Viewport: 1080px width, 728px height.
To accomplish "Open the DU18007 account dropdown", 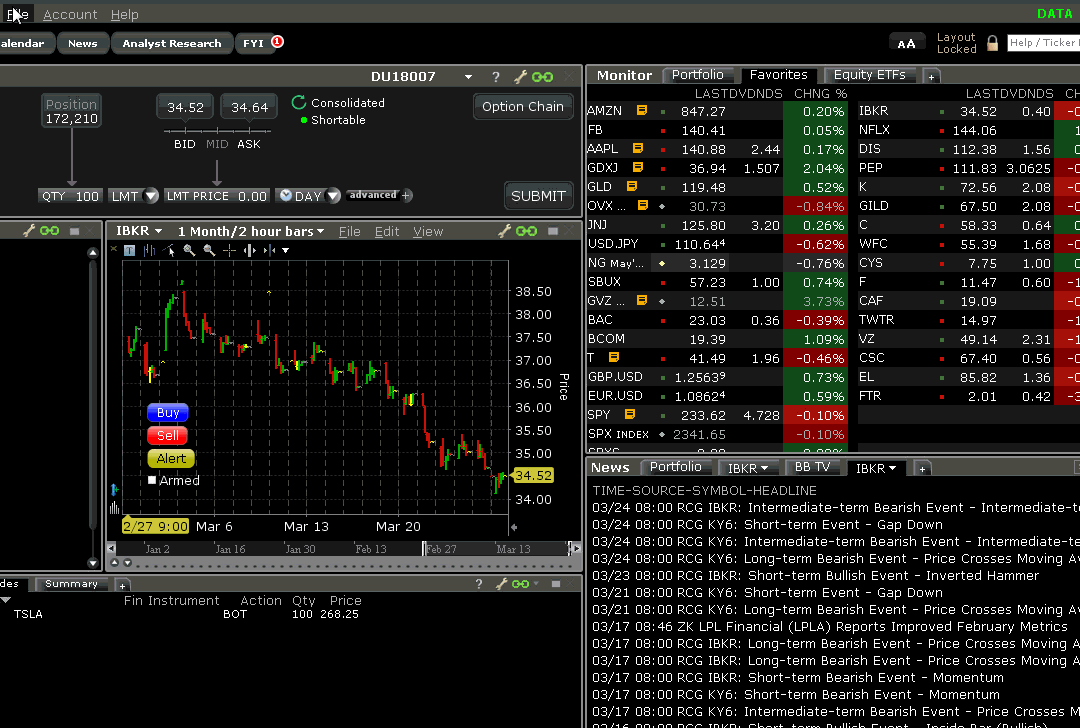I will 467,76.
